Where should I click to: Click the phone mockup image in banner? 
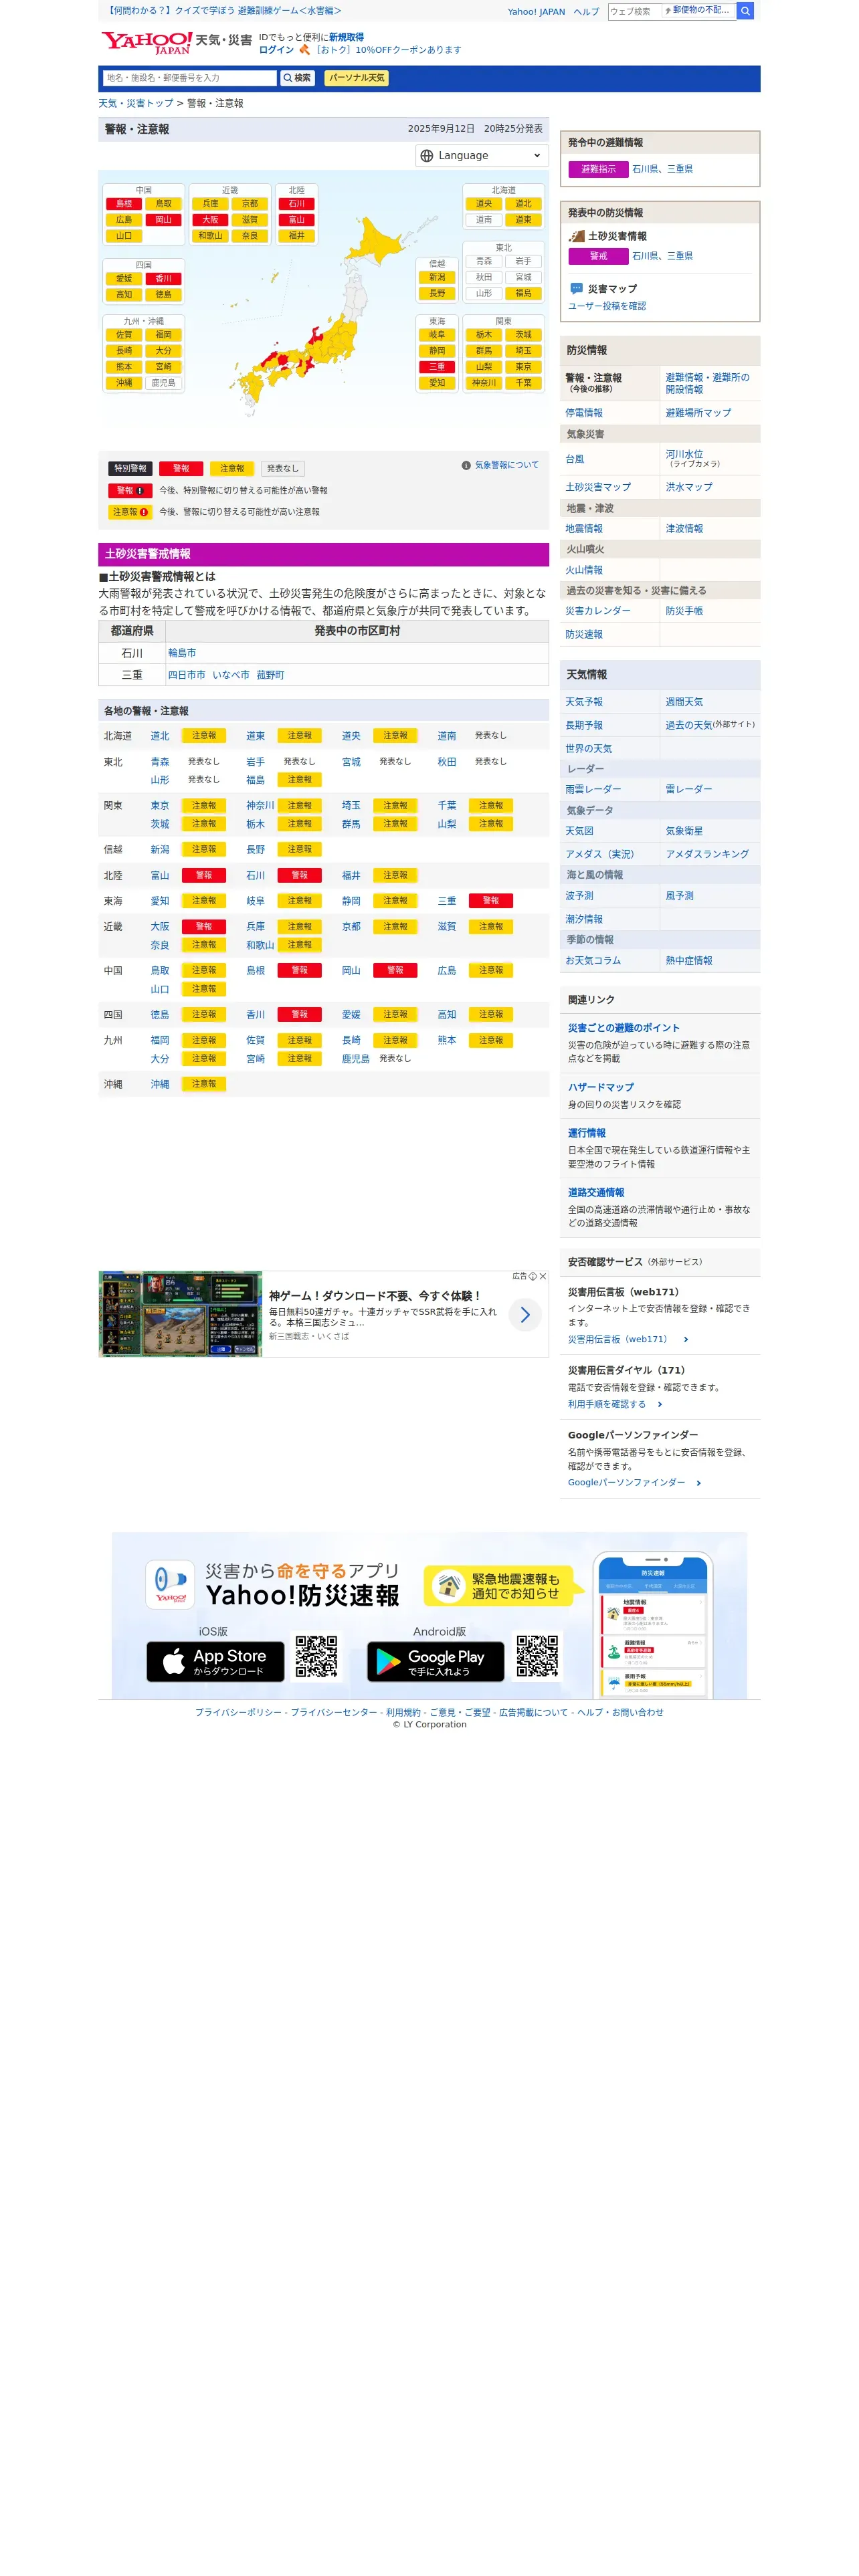click(x=653, y=1626)
